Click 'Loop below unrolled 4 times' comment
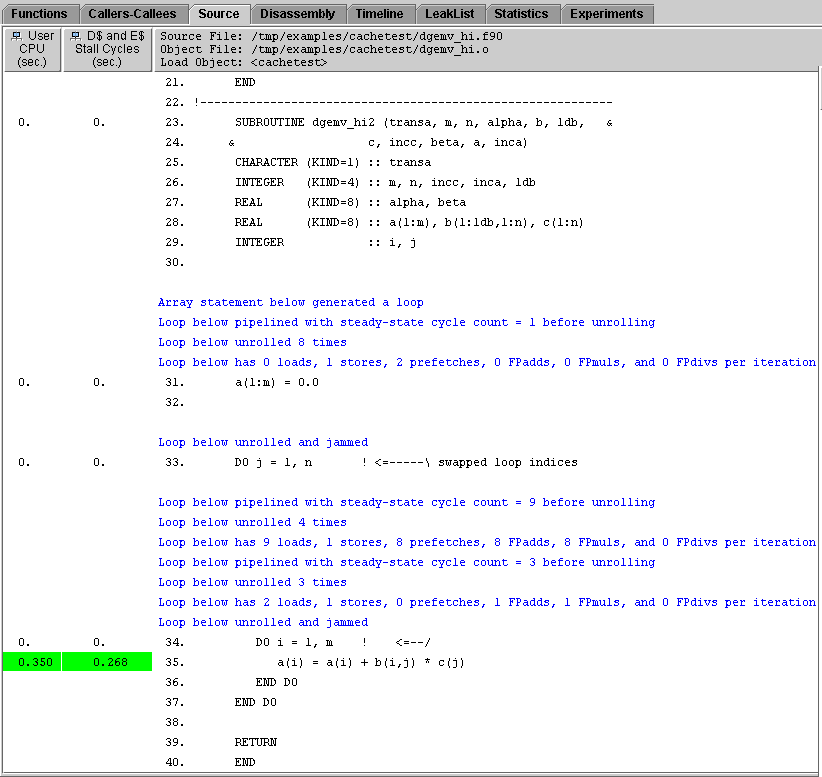The height and width of the screenshot is (777, 822). coord(253,522)
